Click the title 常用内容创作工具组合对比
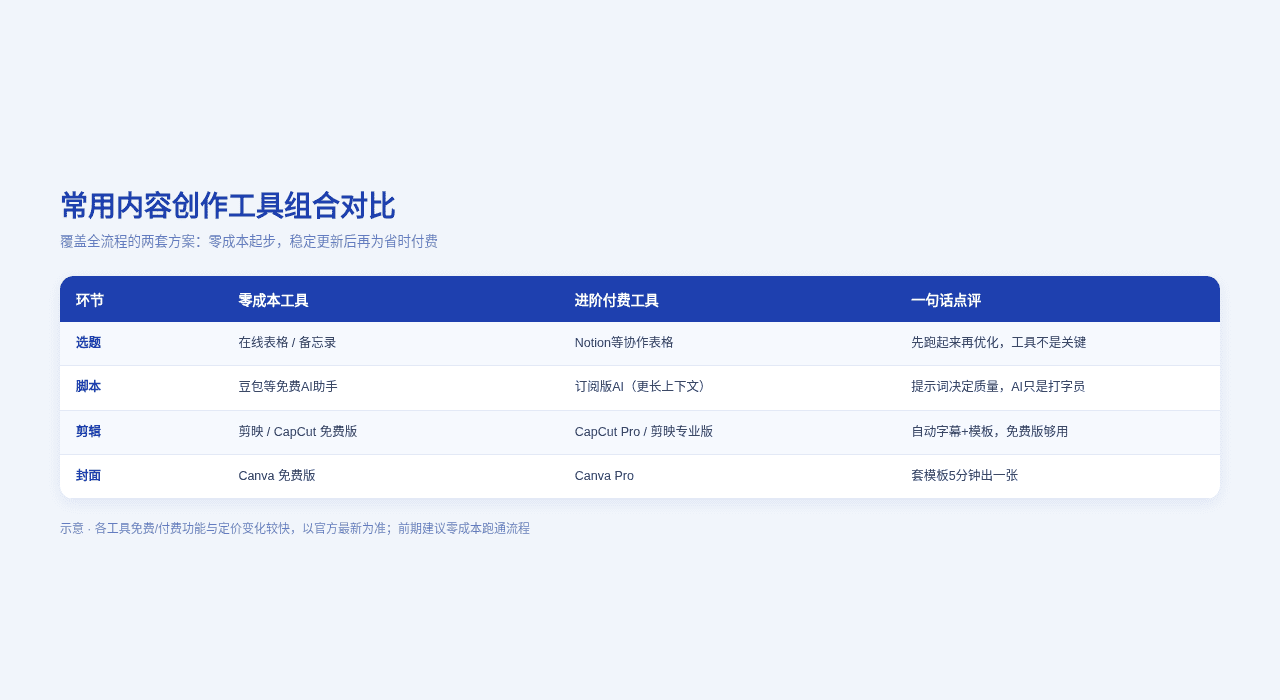 pyautogui.click(x=228, y=206)
